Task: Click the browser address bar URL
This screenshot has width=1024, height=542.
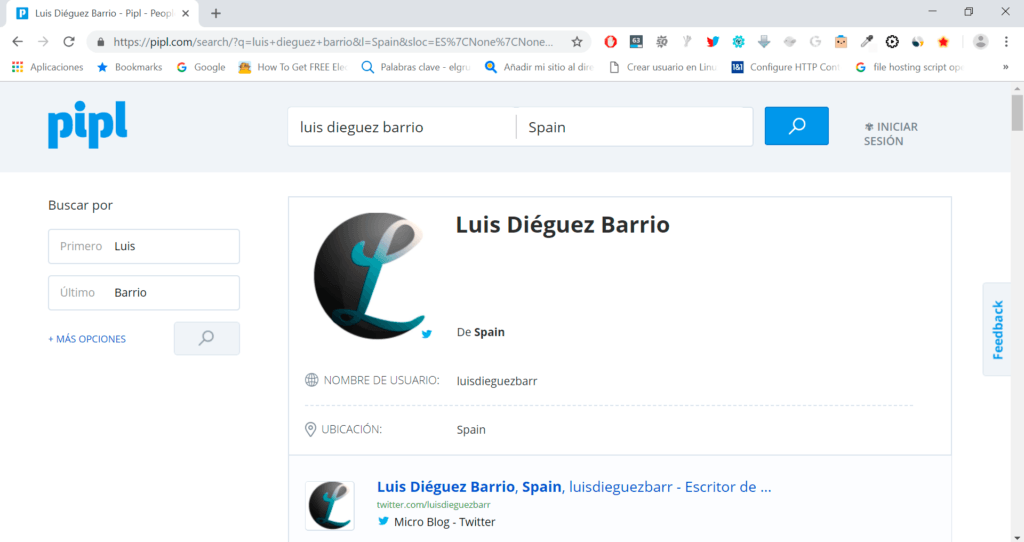Action: click(x=333, y=42)
